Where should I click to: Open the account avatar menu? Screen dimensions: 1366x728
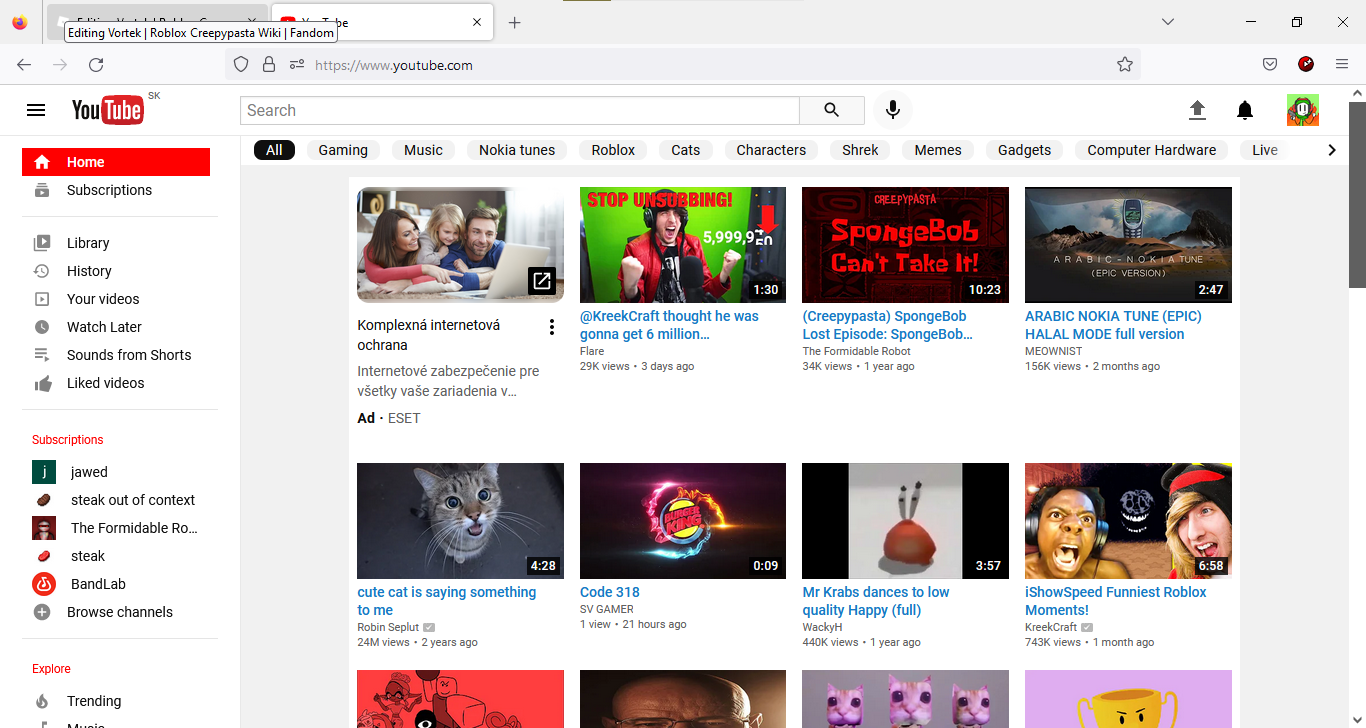1303,110
